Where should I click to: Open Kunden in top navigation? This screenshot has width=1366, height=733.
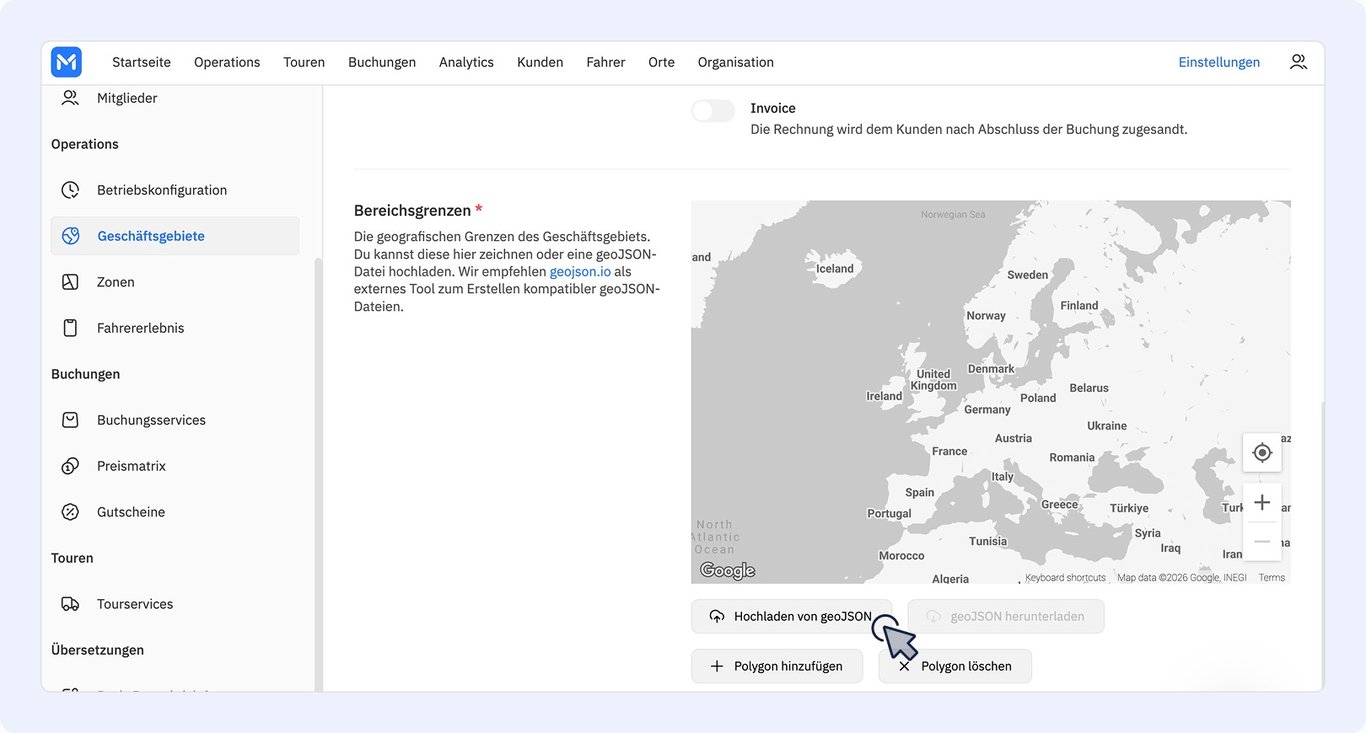click(540, 62)
